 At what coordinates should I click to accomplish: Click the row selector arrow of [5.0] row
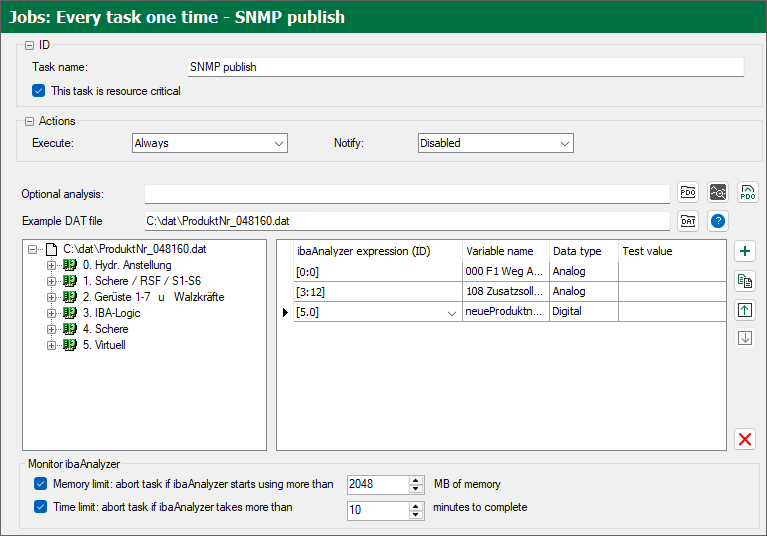(x=285, y=312)
